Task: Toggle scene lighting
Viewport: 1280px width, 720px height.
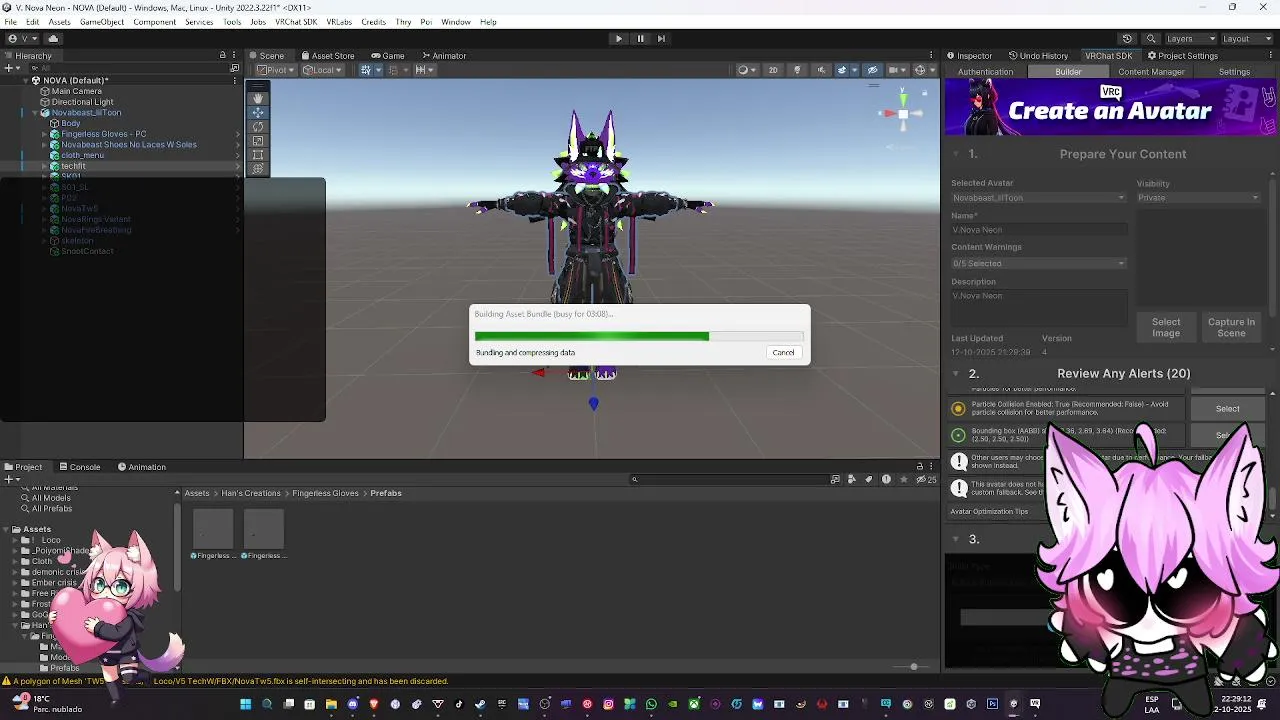Action: click(797, 70)
